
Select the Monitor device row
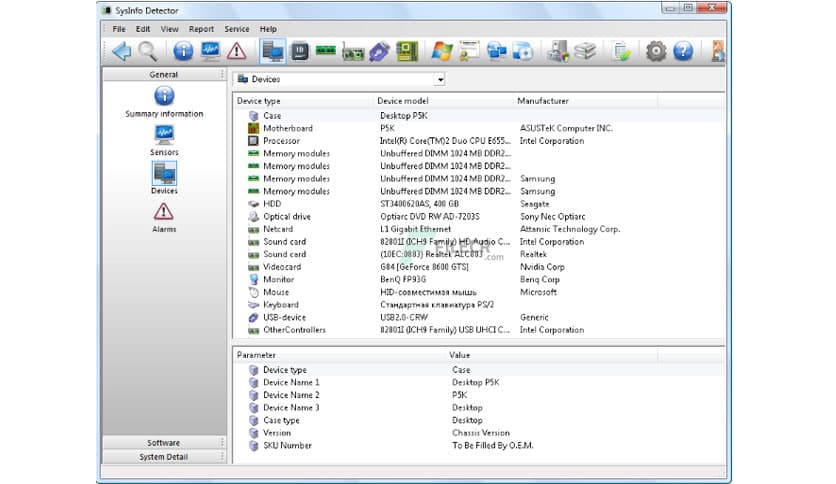point(479,279)
